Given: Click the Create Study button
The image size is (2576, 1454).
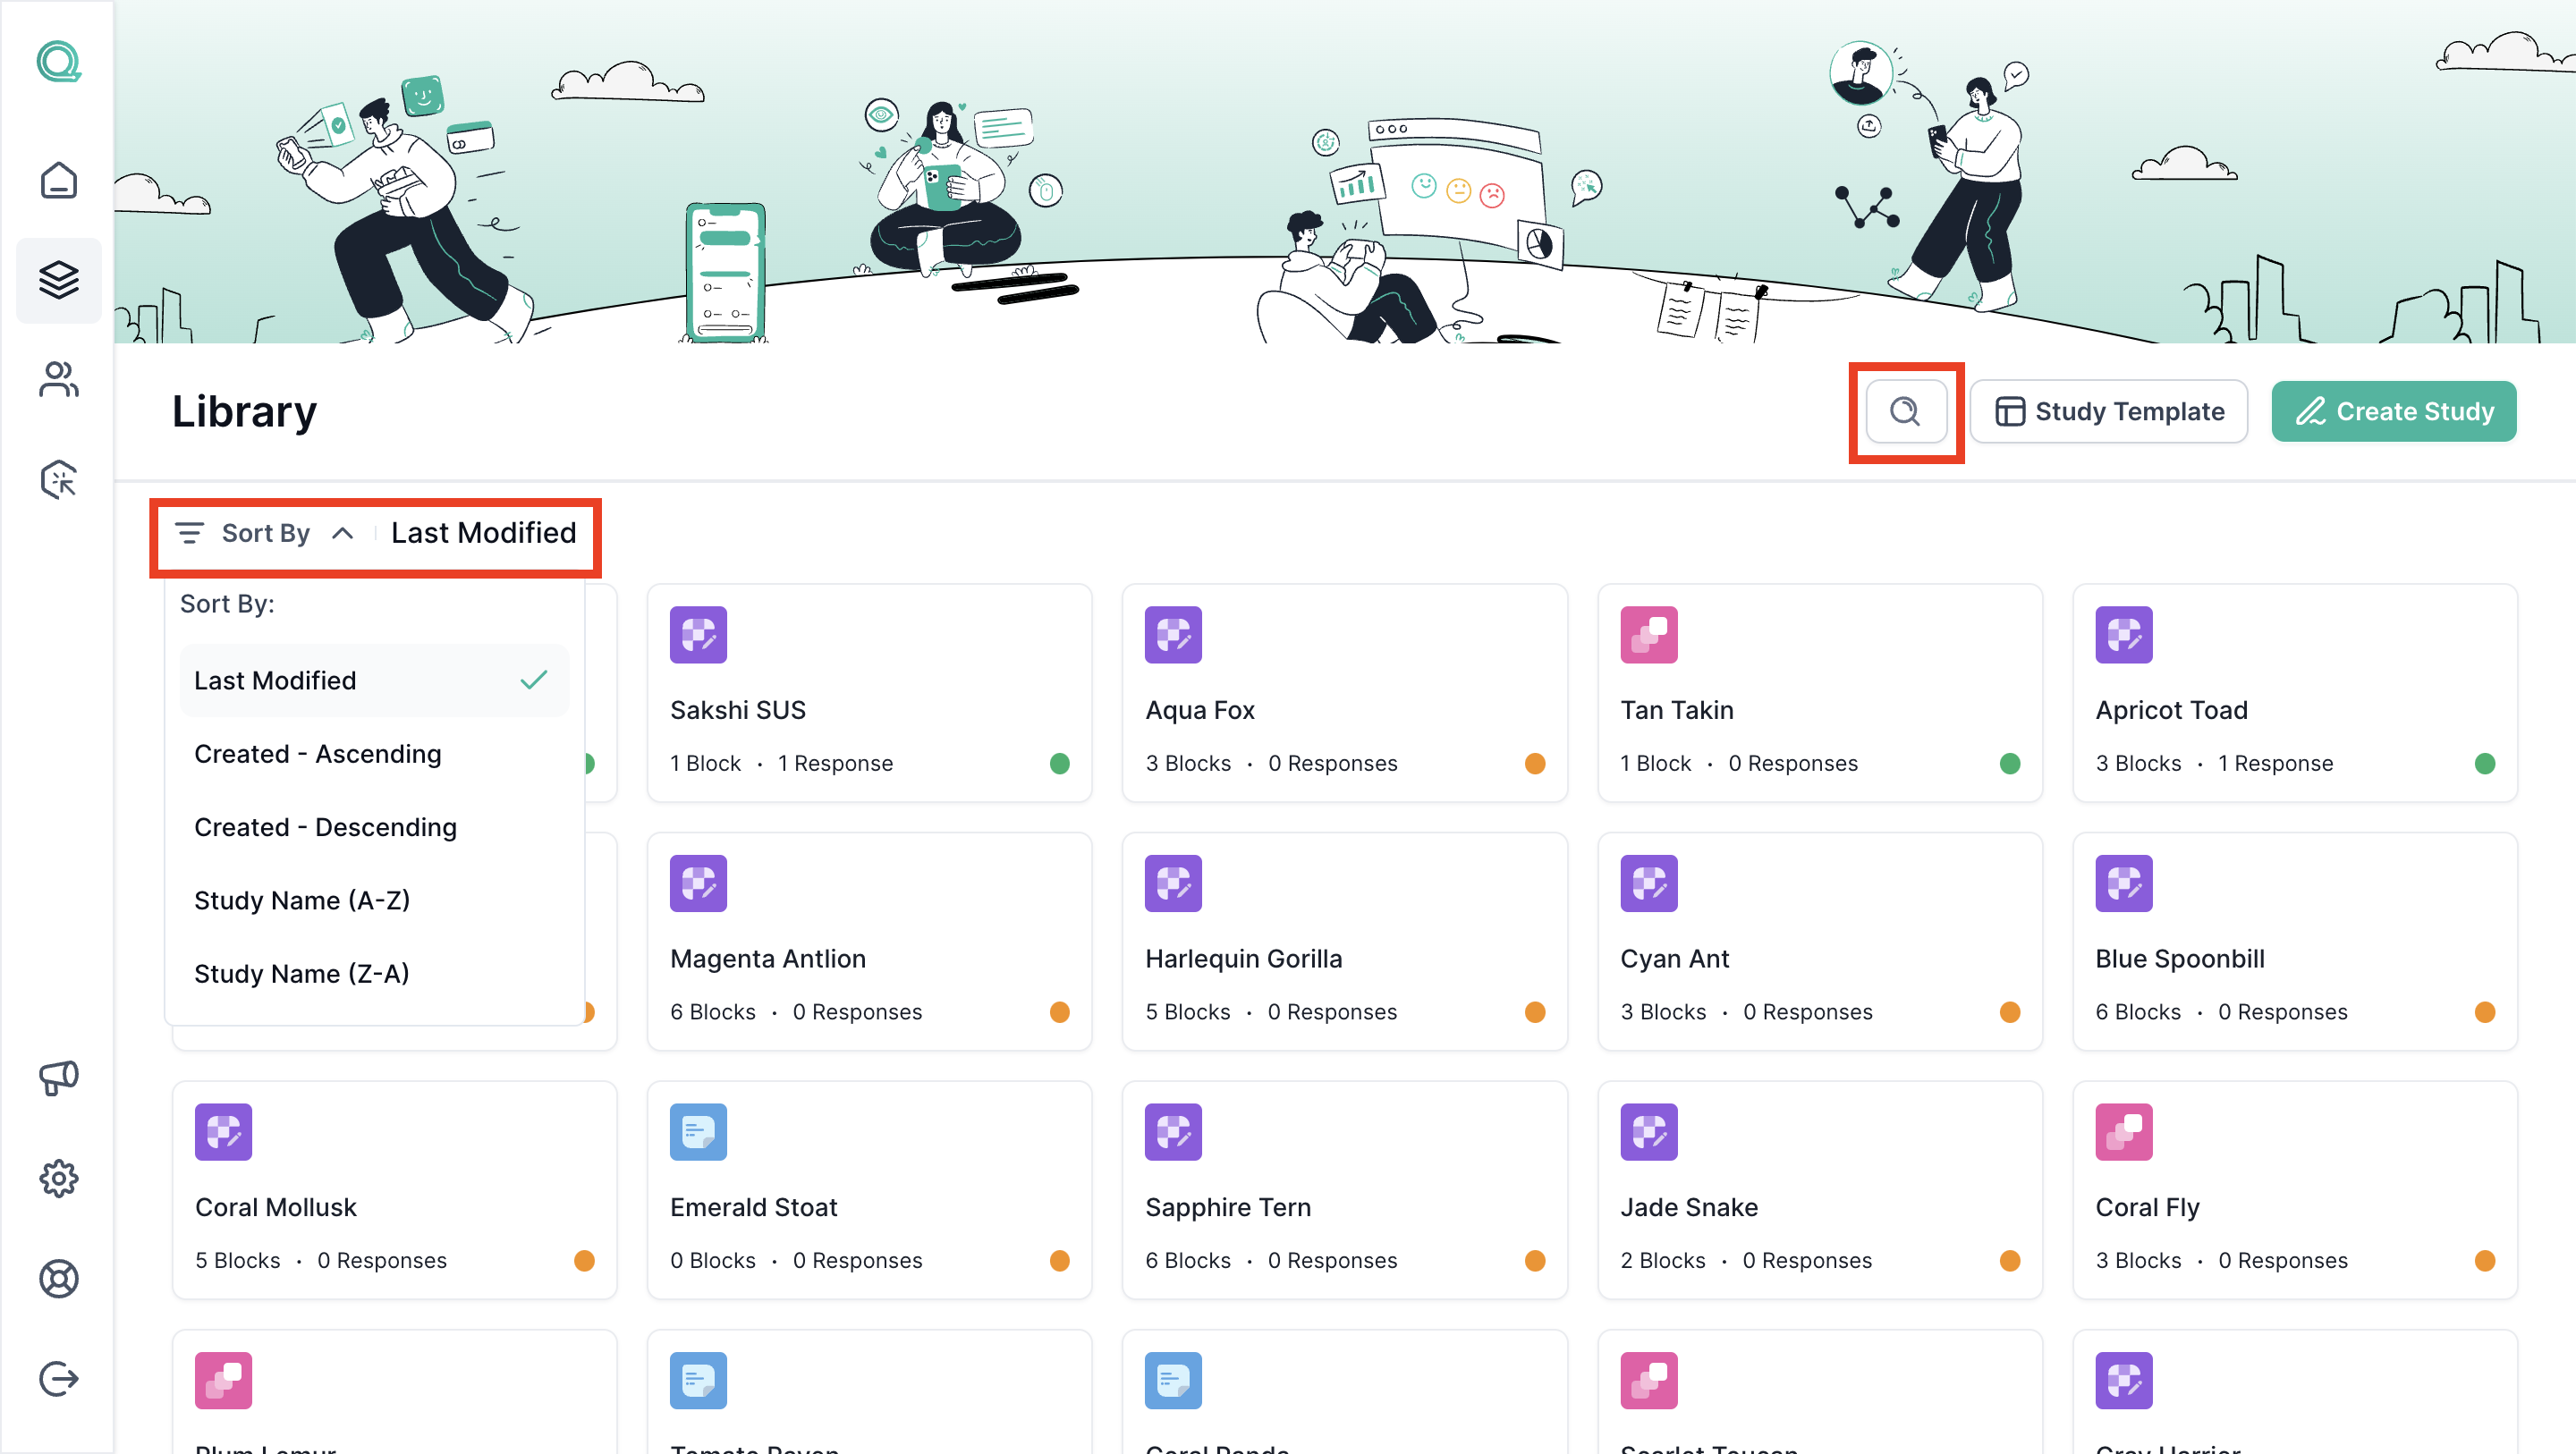Looking at the screenshot, I should pos(2393,411).
